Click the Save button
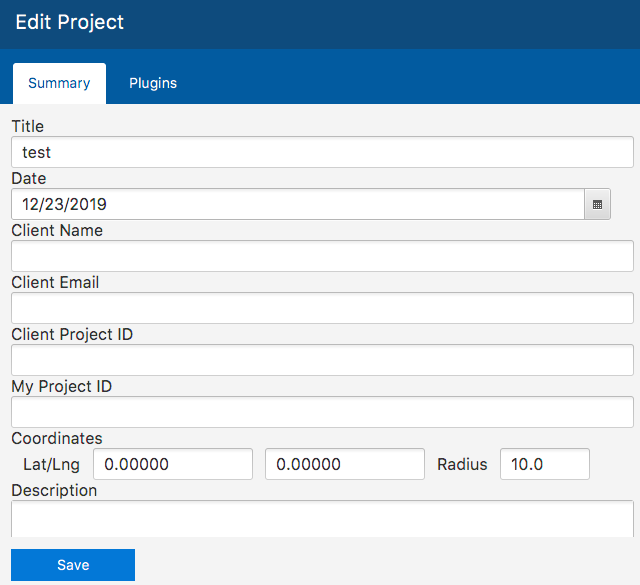The width and height of the screenshot is (640, 585). tap(73, 565)
